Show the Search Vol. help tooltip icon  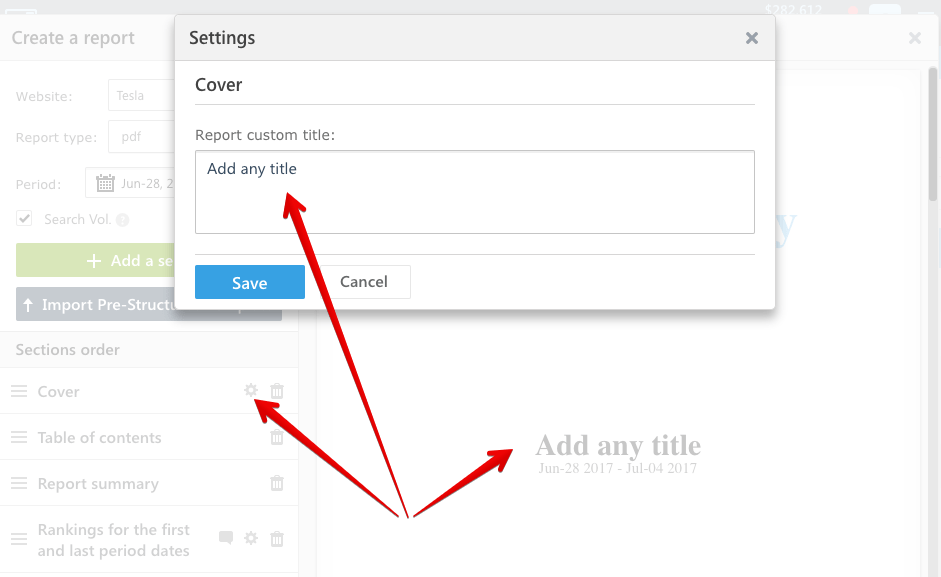[122, 220]
